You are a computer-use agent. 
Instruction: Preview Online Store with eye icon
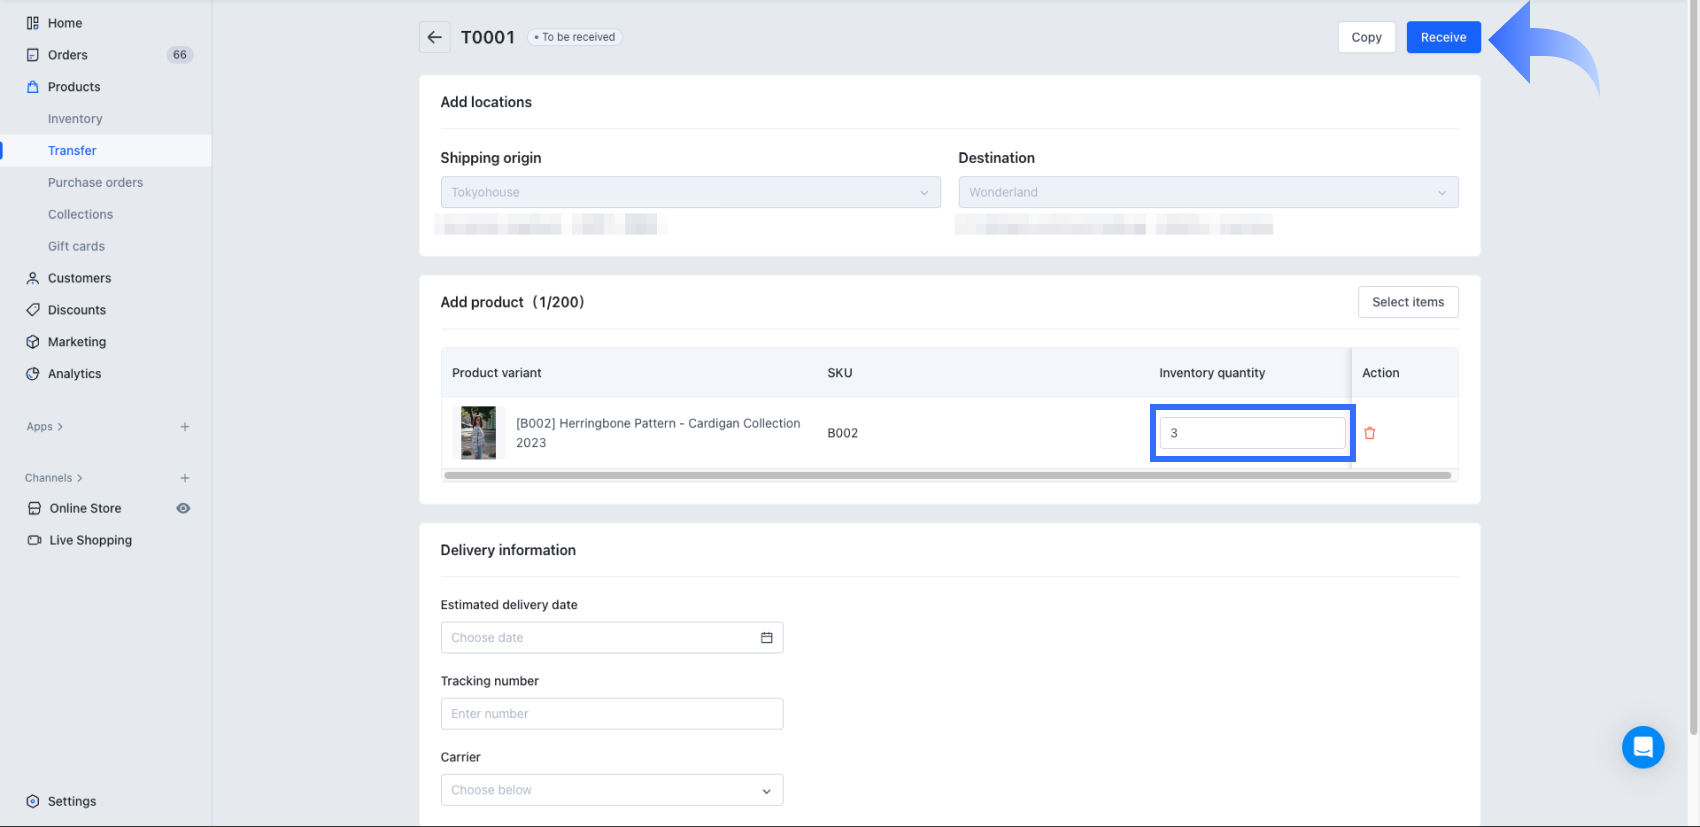click(183, 508)
